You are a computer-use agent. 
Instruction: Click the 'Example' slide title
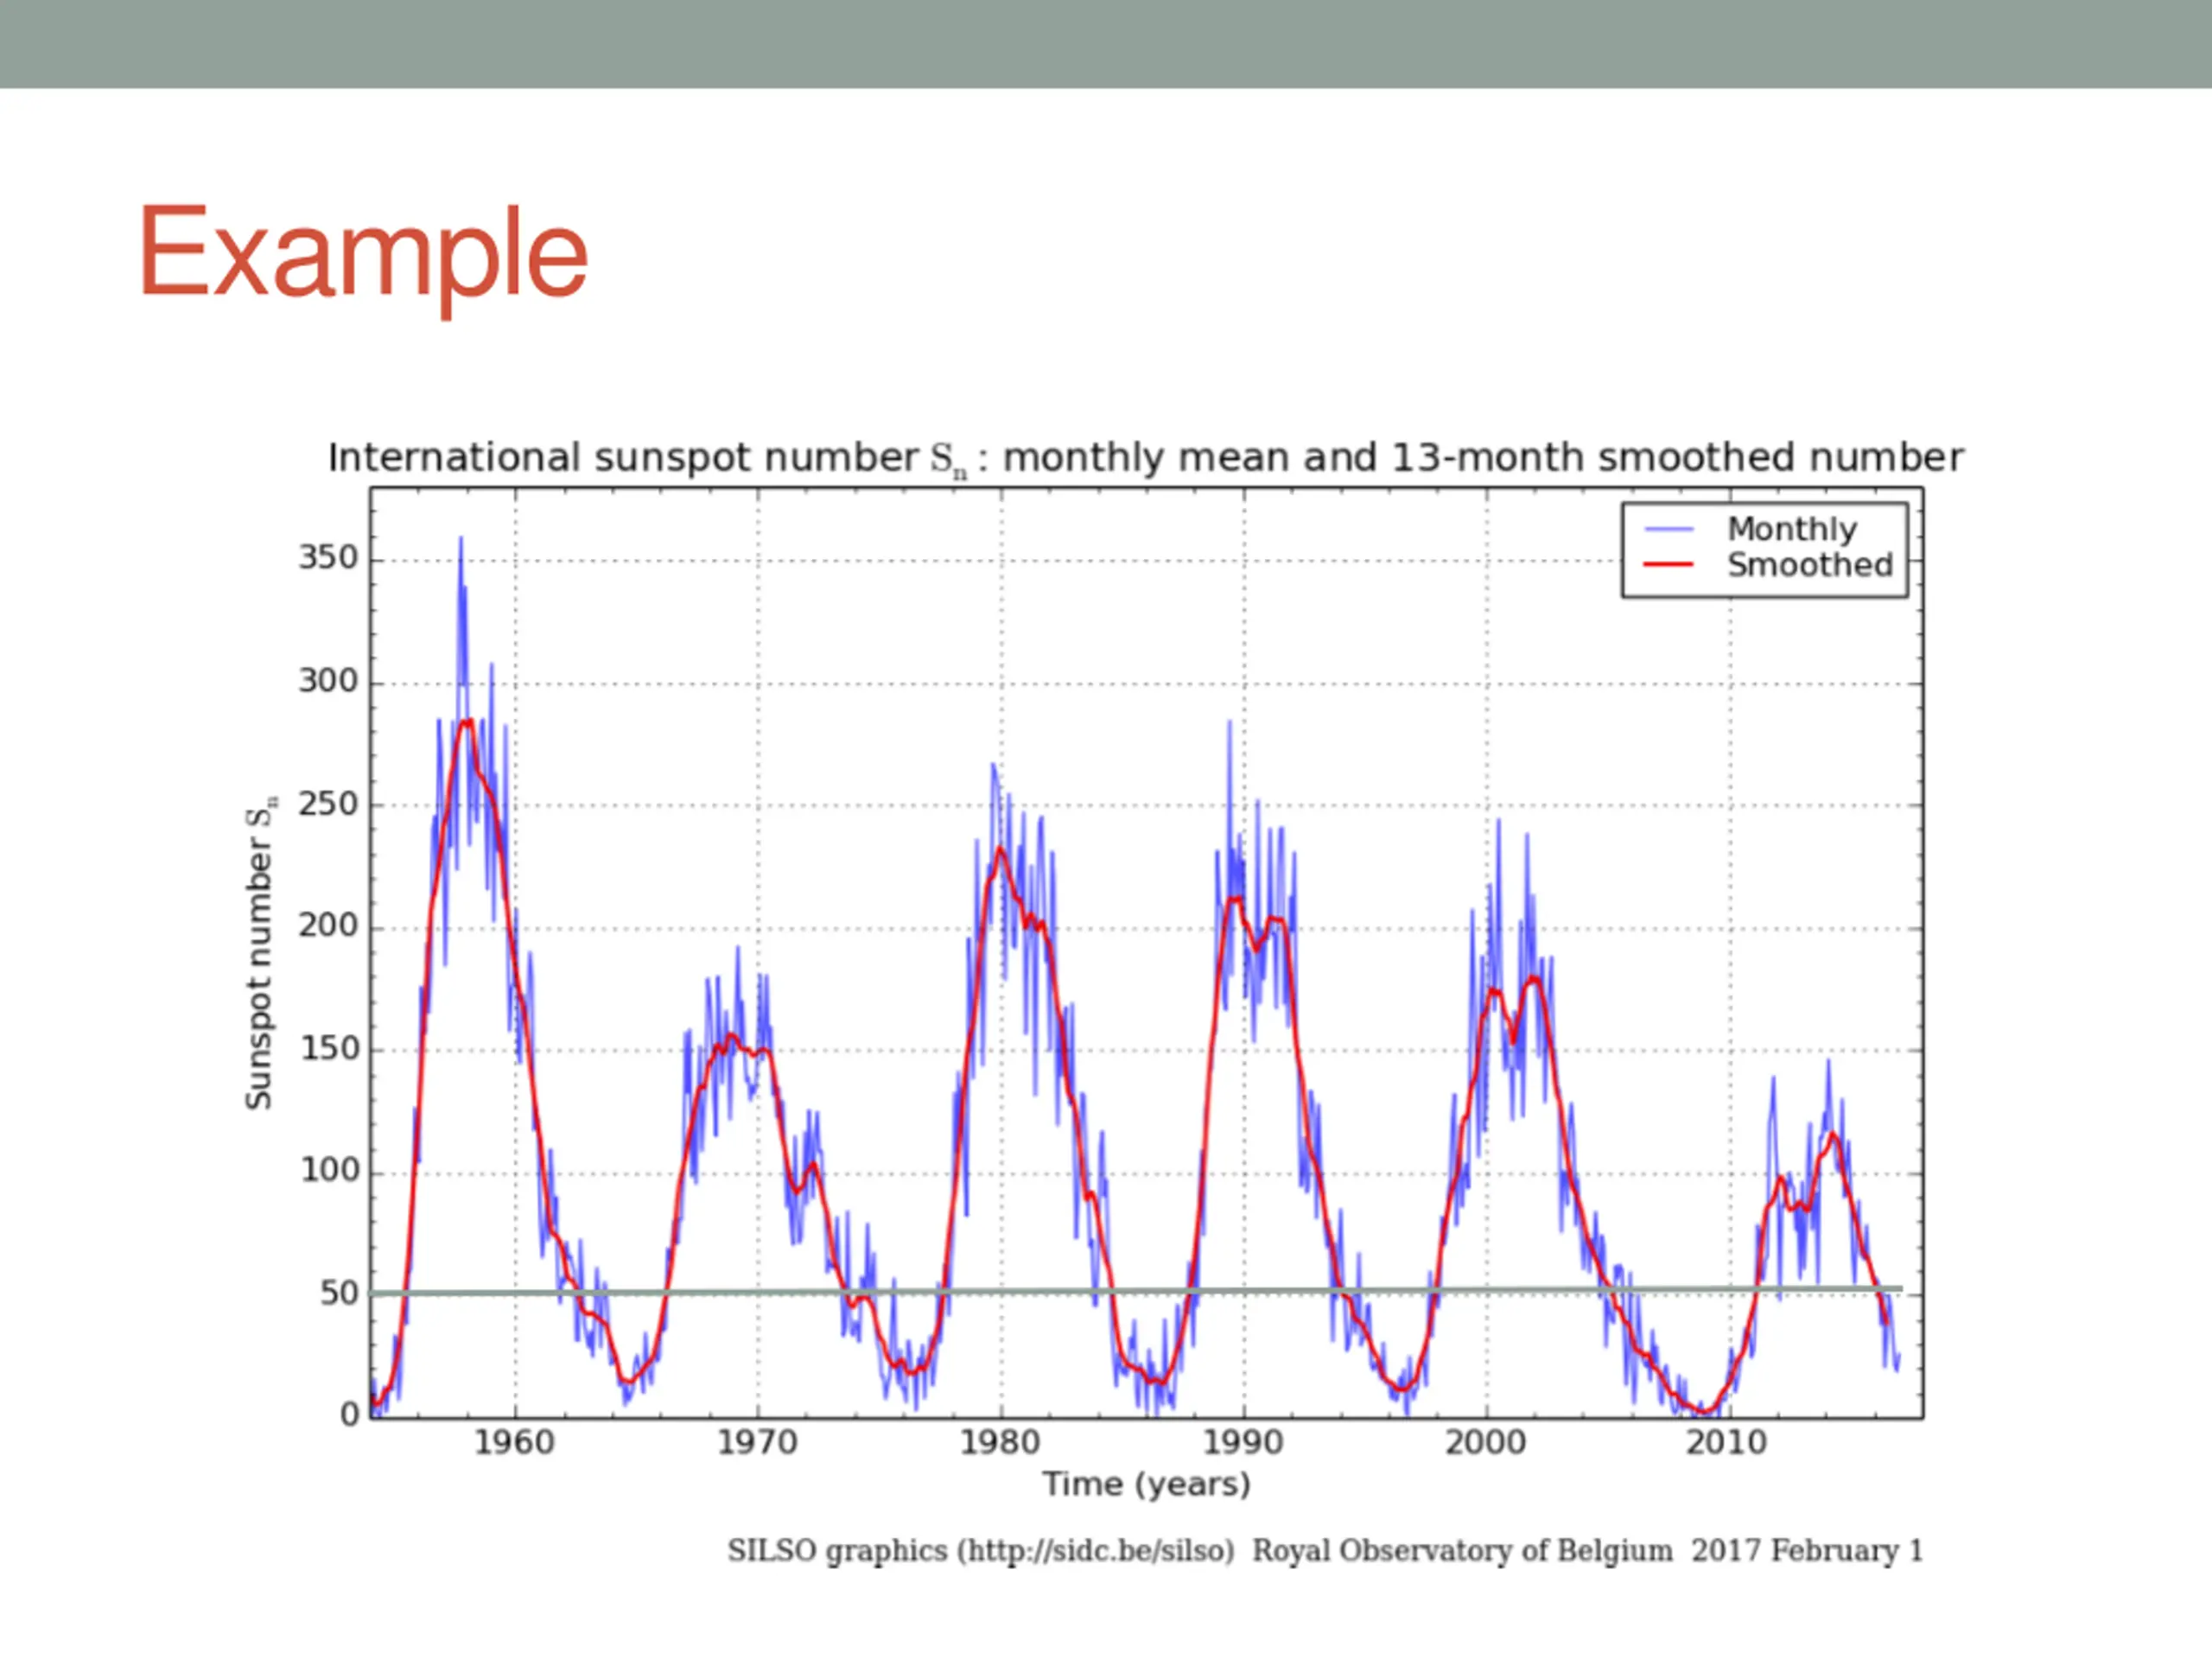pyautogui.click(x=363, y=252)
